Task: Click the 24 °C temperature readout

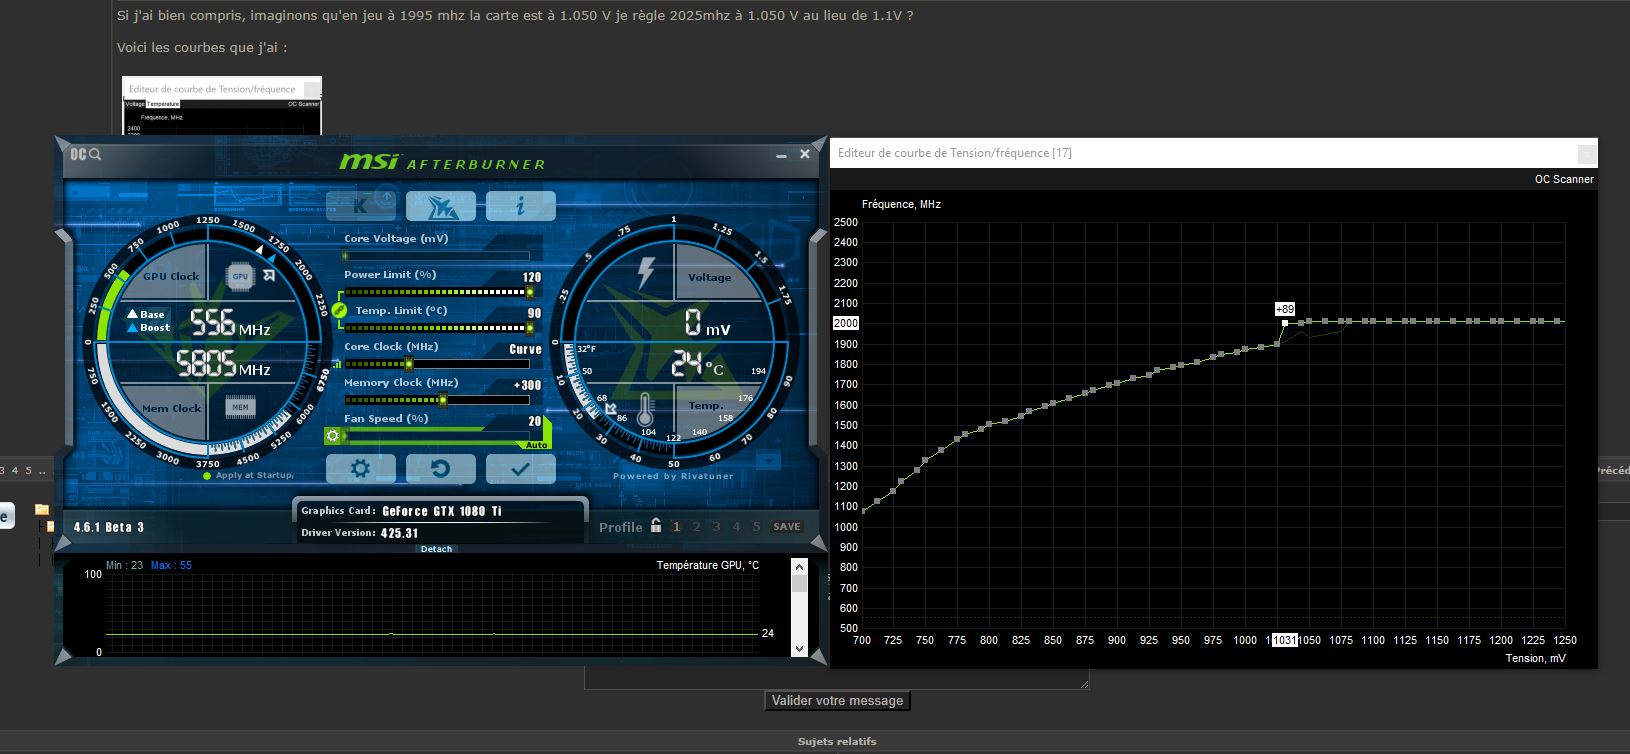Action: tap(697, 363)
